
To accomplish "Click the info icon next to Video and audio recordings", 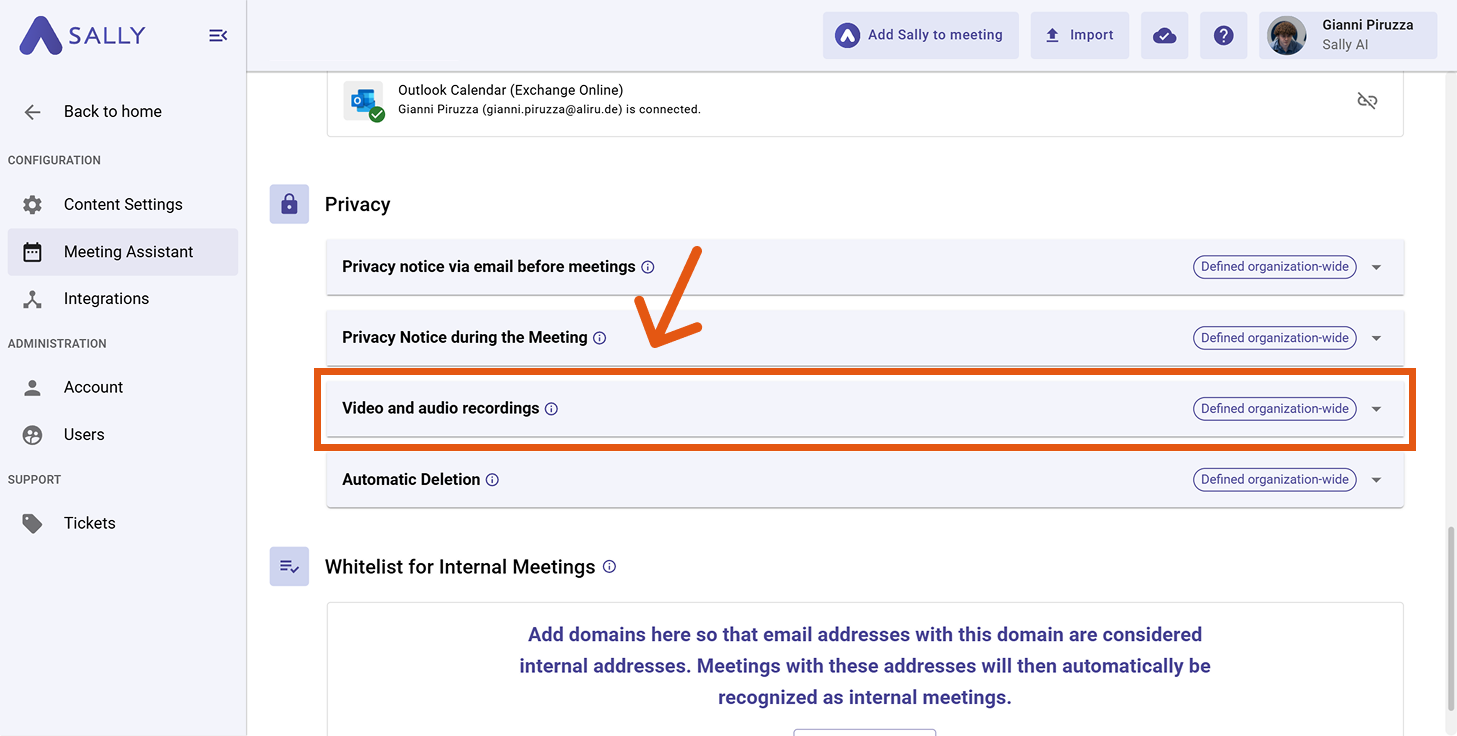I will coord(552,408).
